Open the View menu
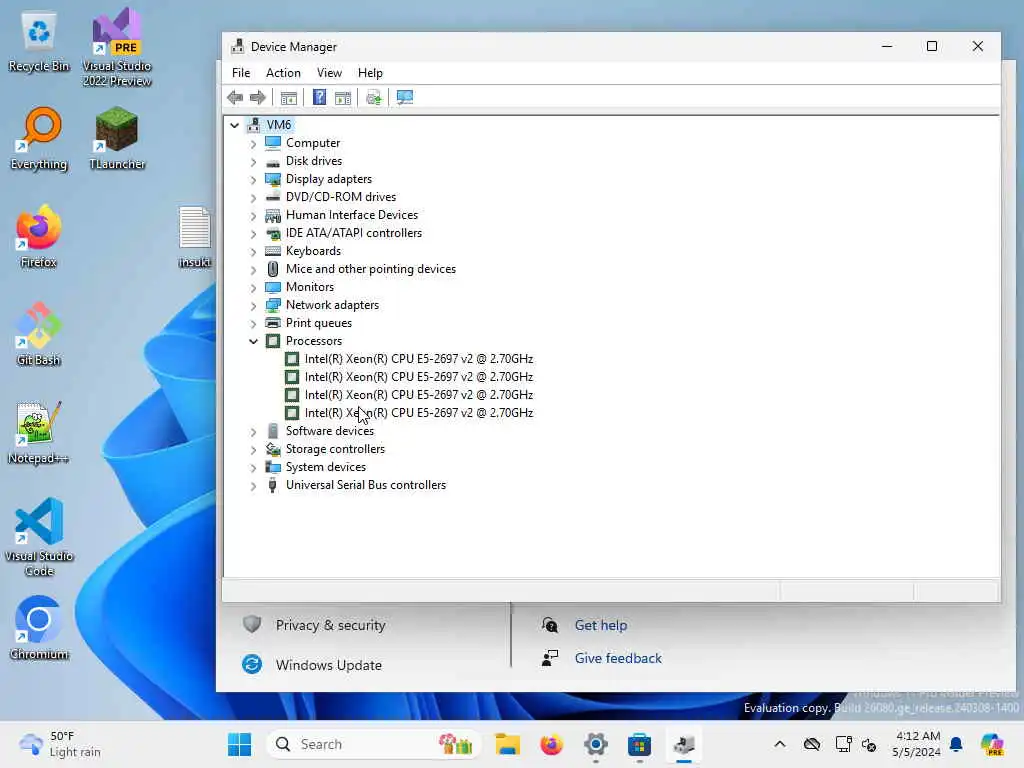 (329, 72)
